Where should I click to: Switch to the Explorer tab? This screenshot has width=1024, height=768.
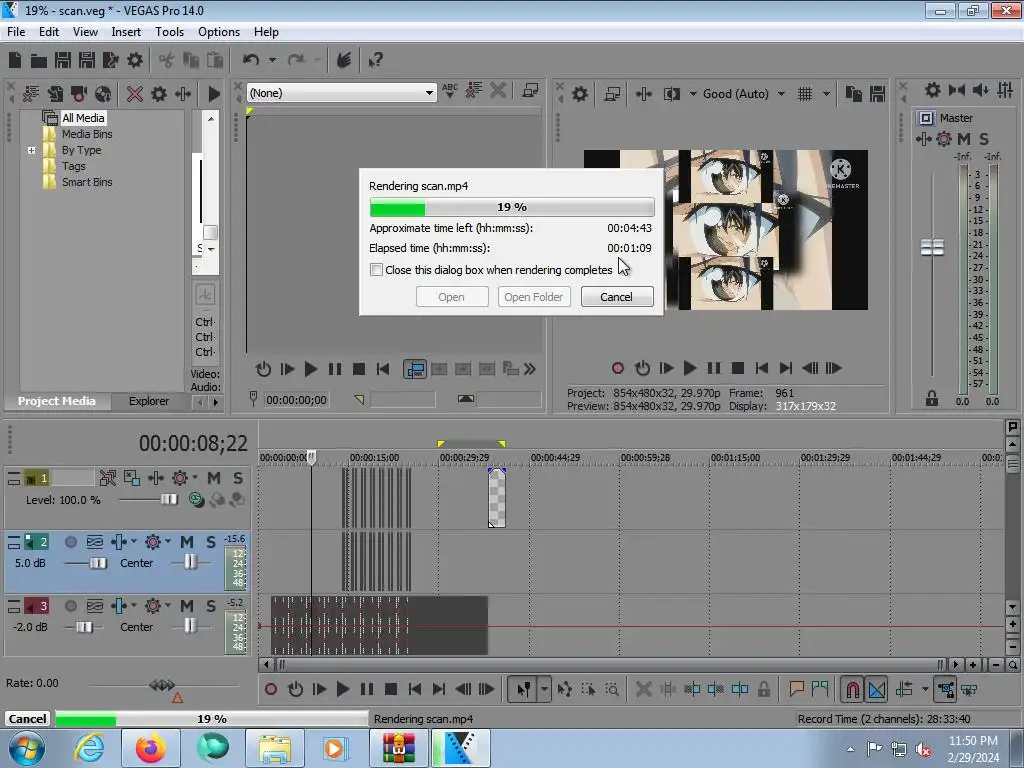[149, 401]
